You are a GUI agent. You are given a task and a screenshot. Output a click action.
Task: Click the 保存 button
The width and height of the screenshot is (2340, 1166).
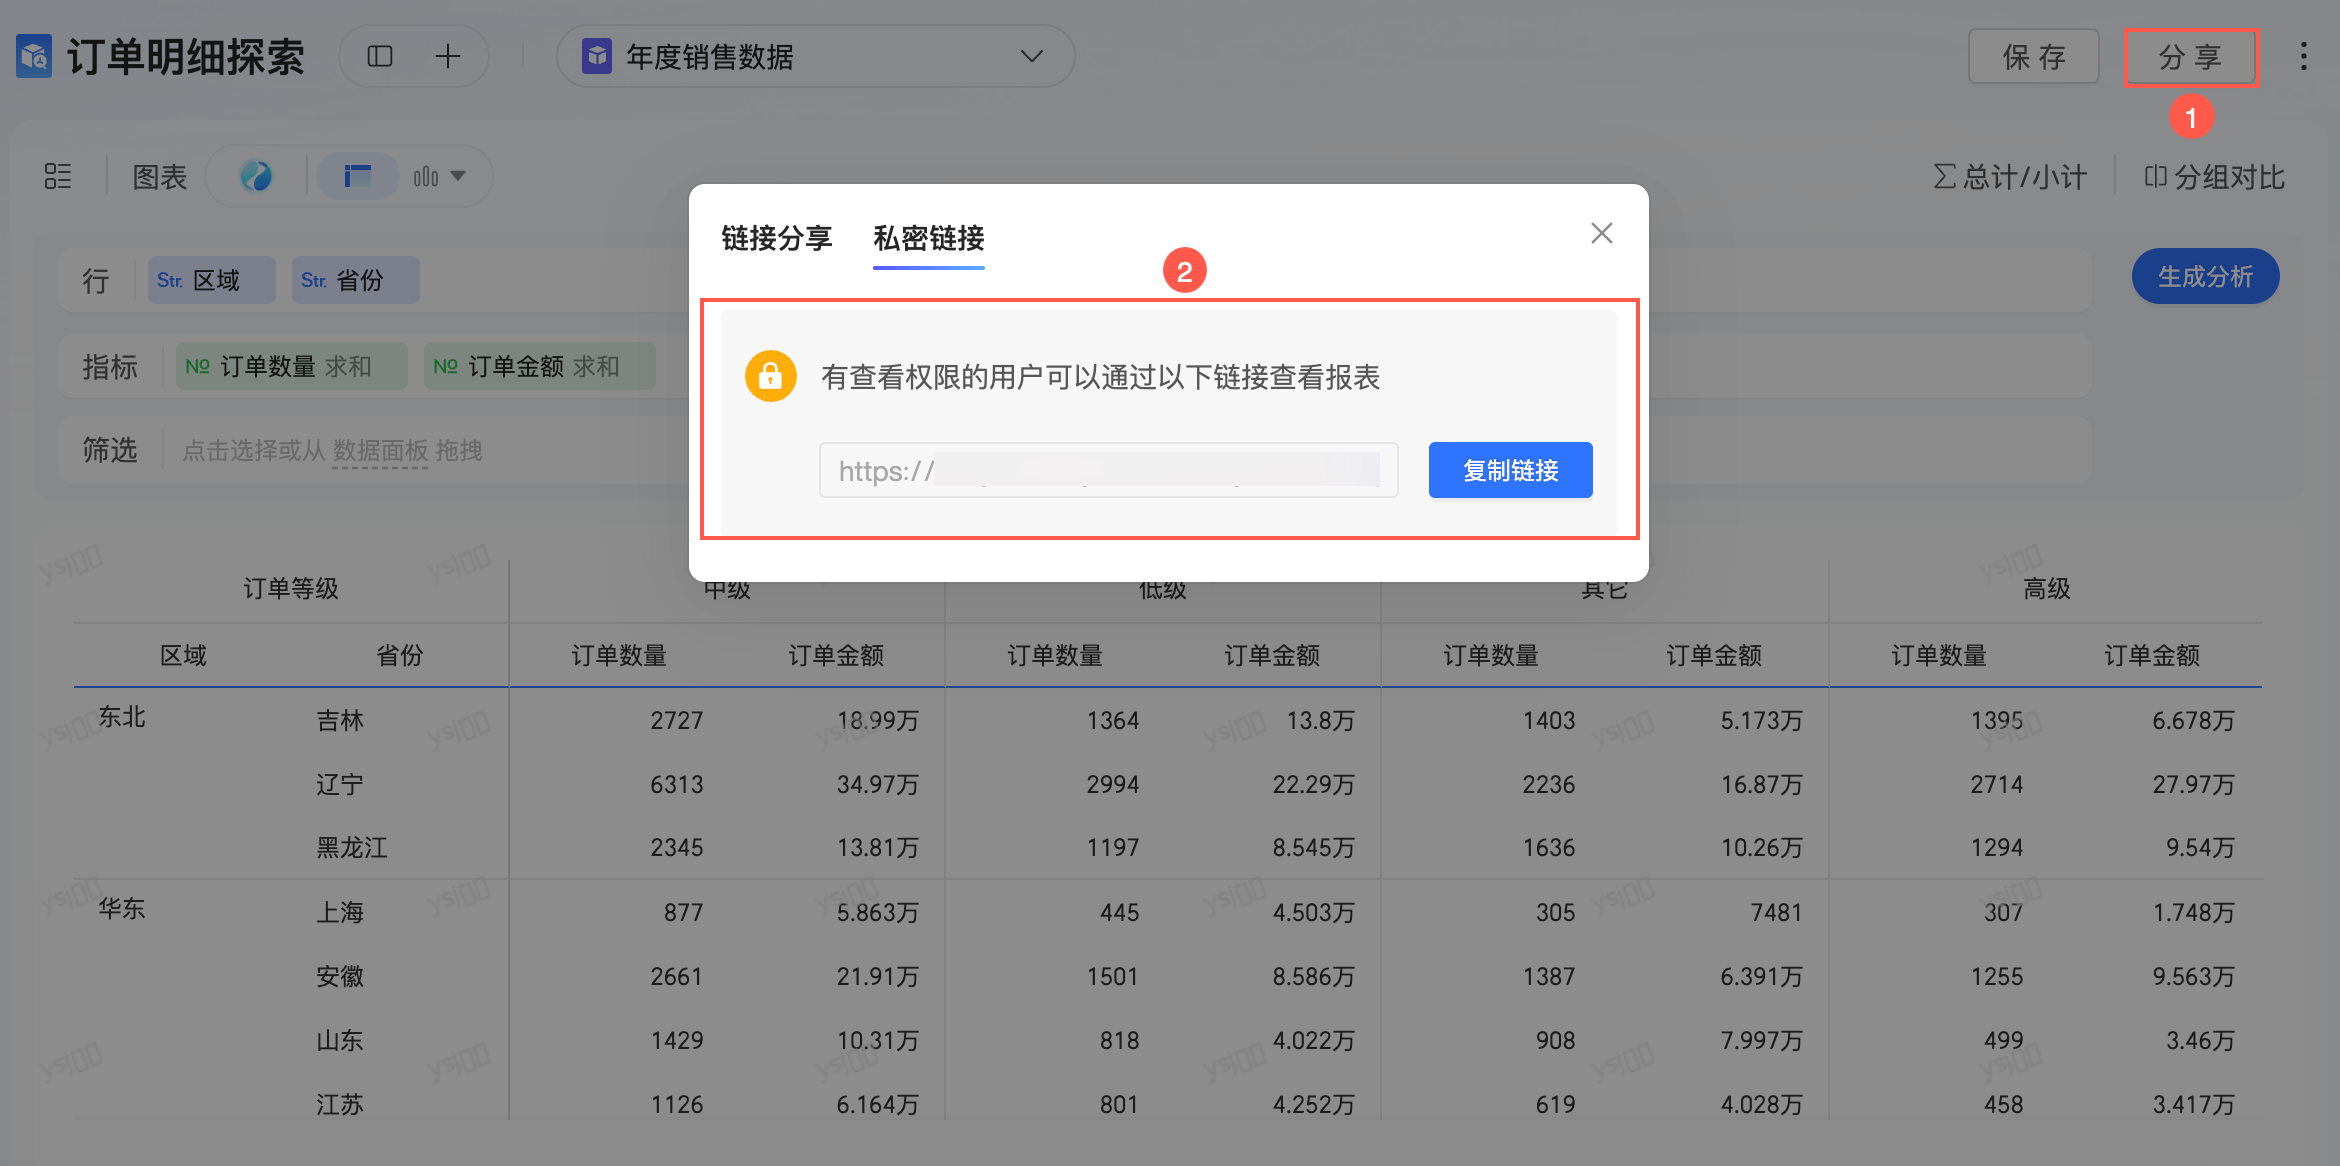tap(2034, 57)
